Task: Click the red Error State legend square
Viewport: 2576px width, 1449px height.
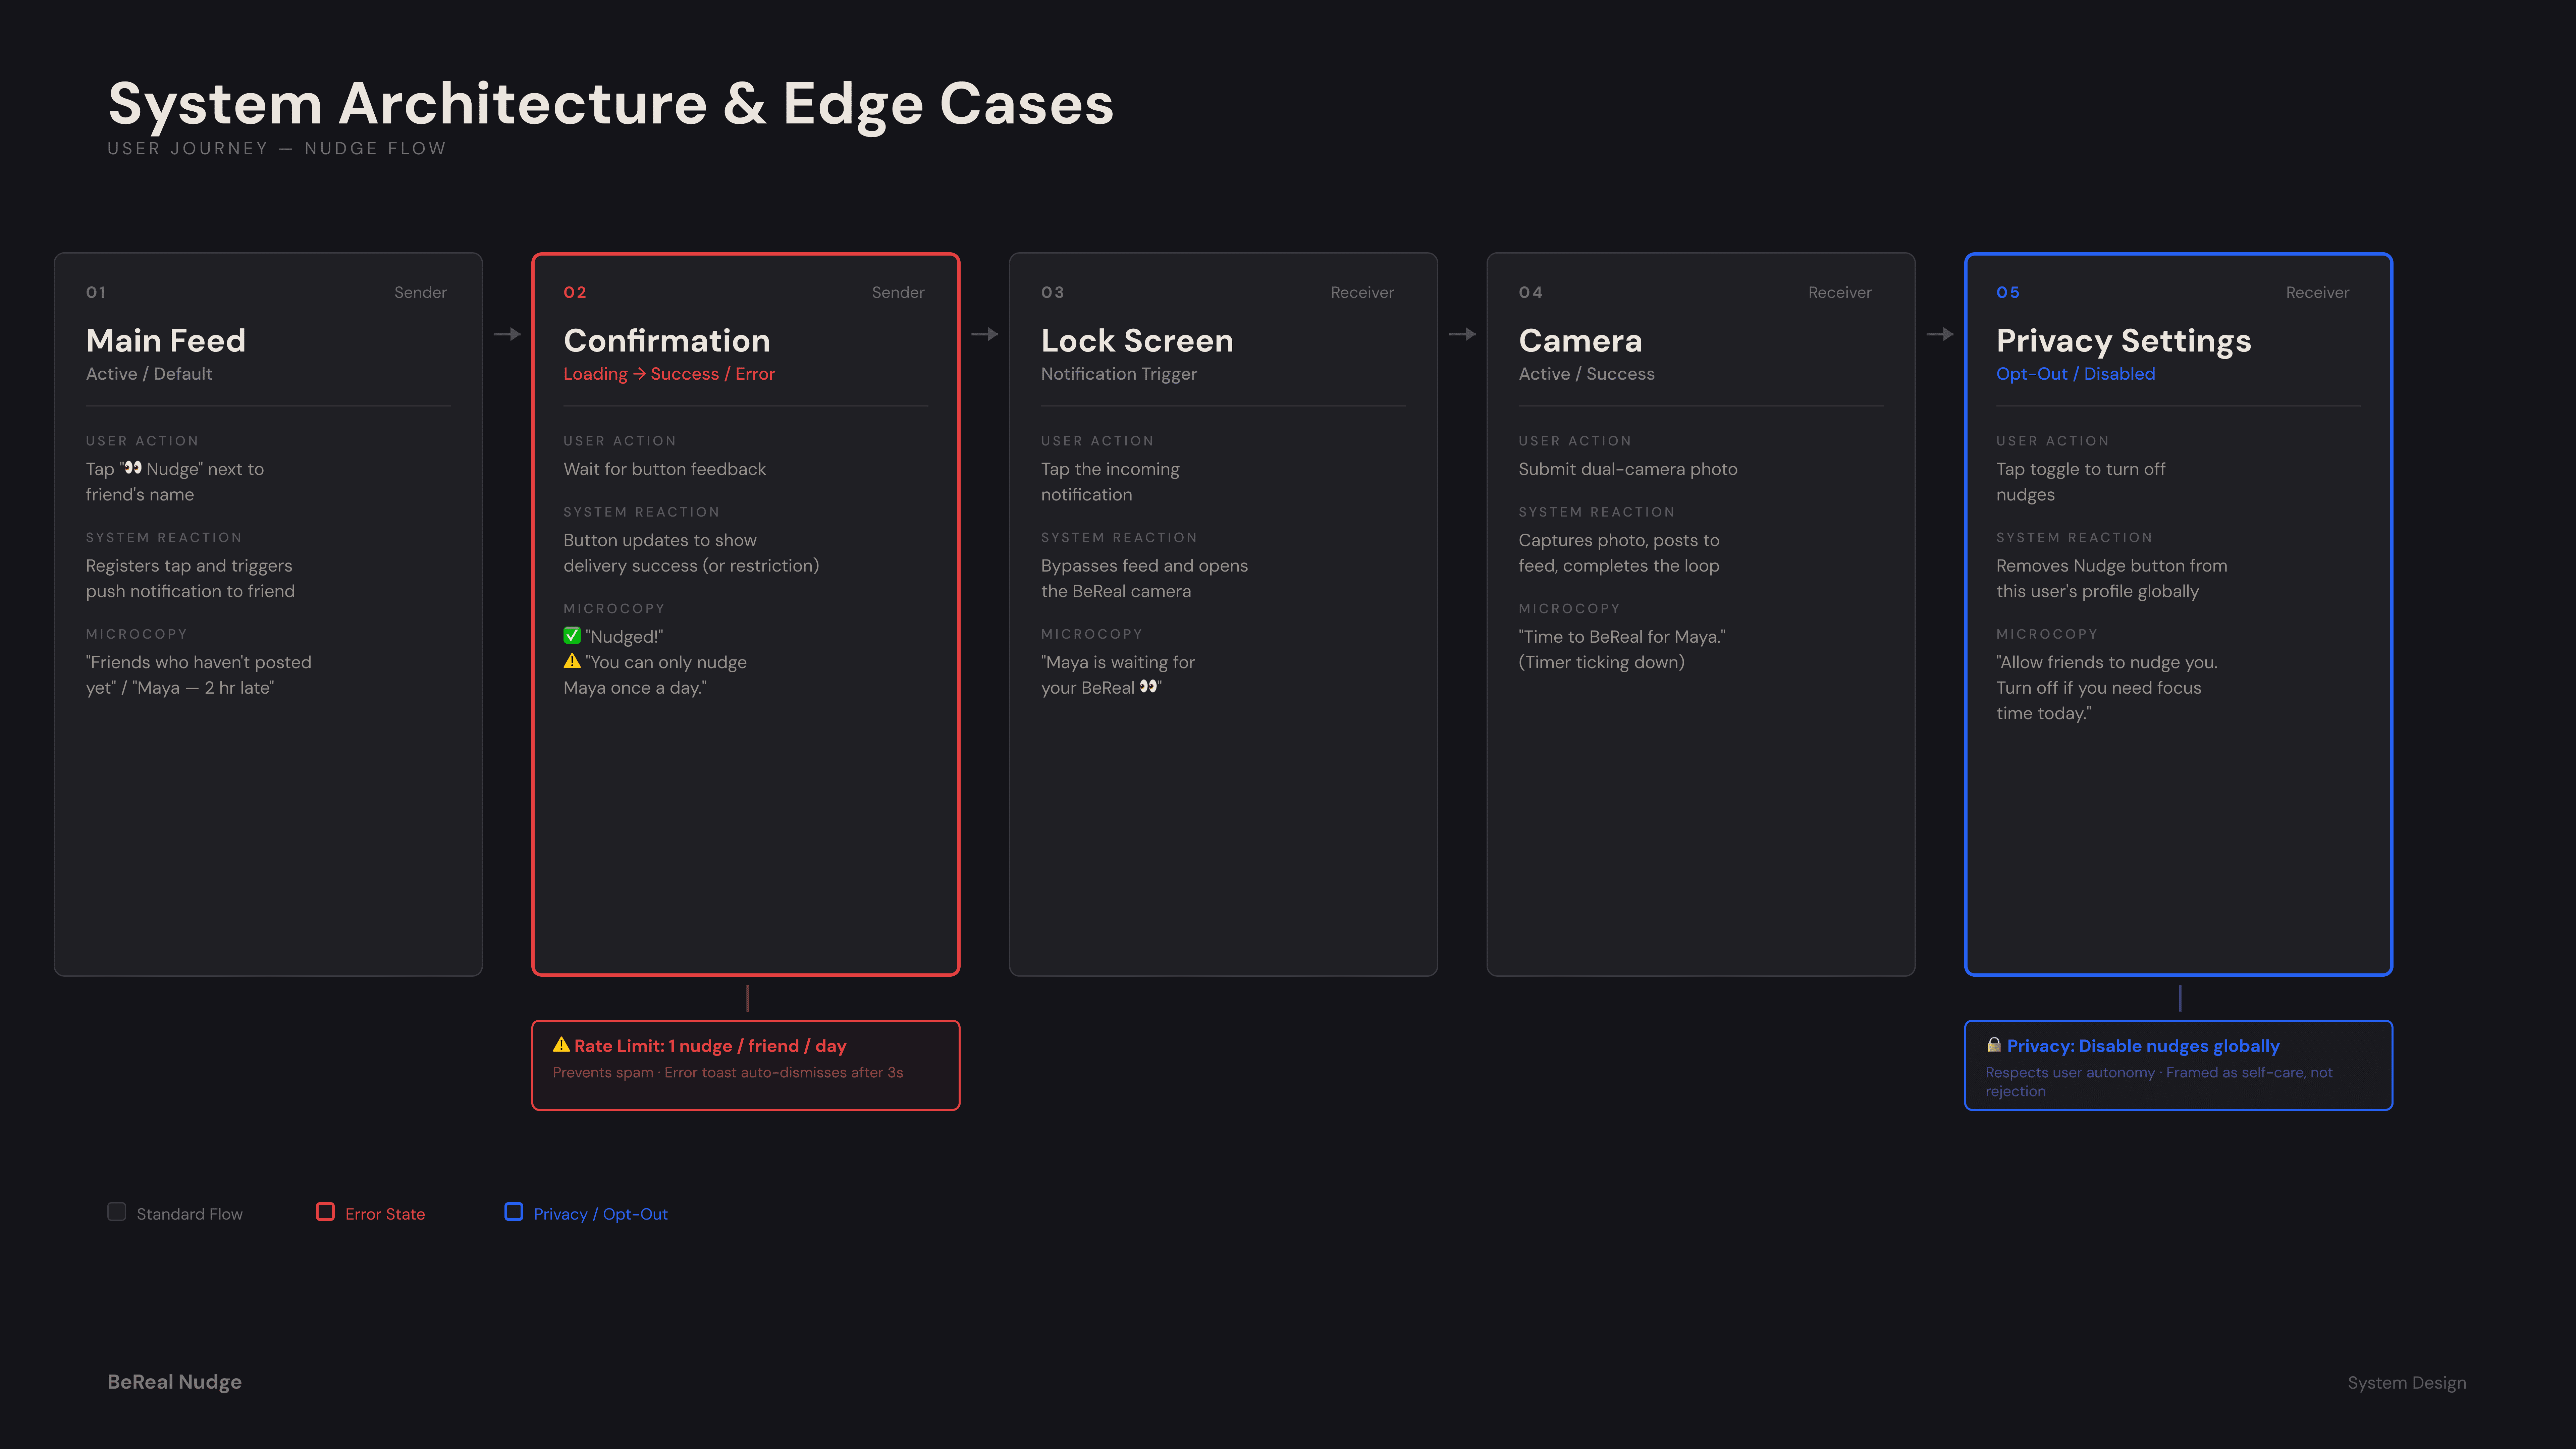Action: pyautogui.click(x=325, y=1212)
